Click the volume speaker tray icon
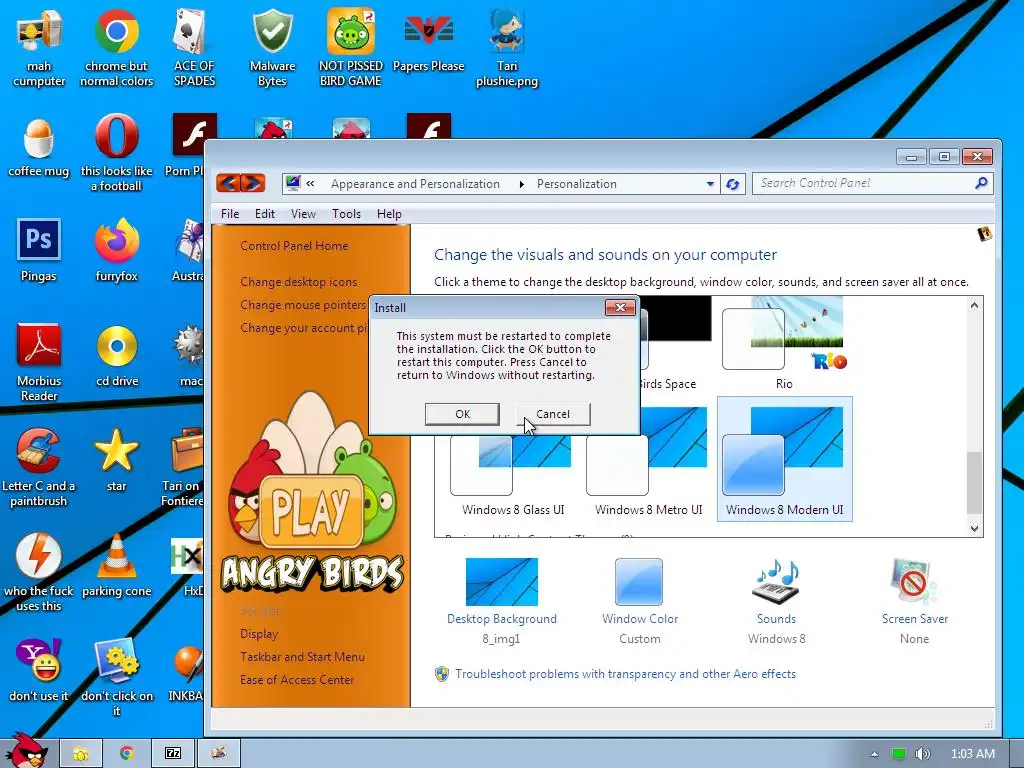Viewport: 1024px width, 768px height. 922,754
